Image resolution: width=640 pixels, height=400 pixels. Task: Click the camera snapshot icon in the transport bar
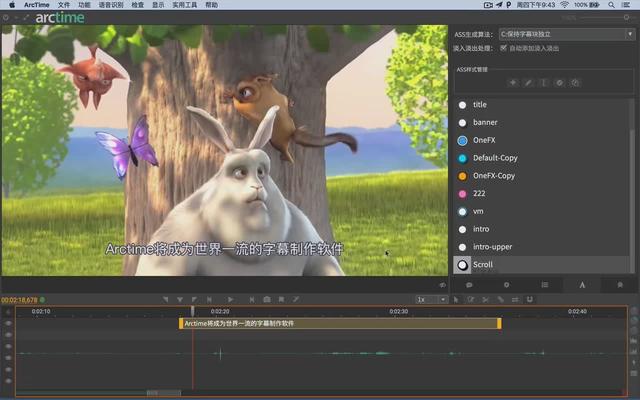(x=267, y=300)
